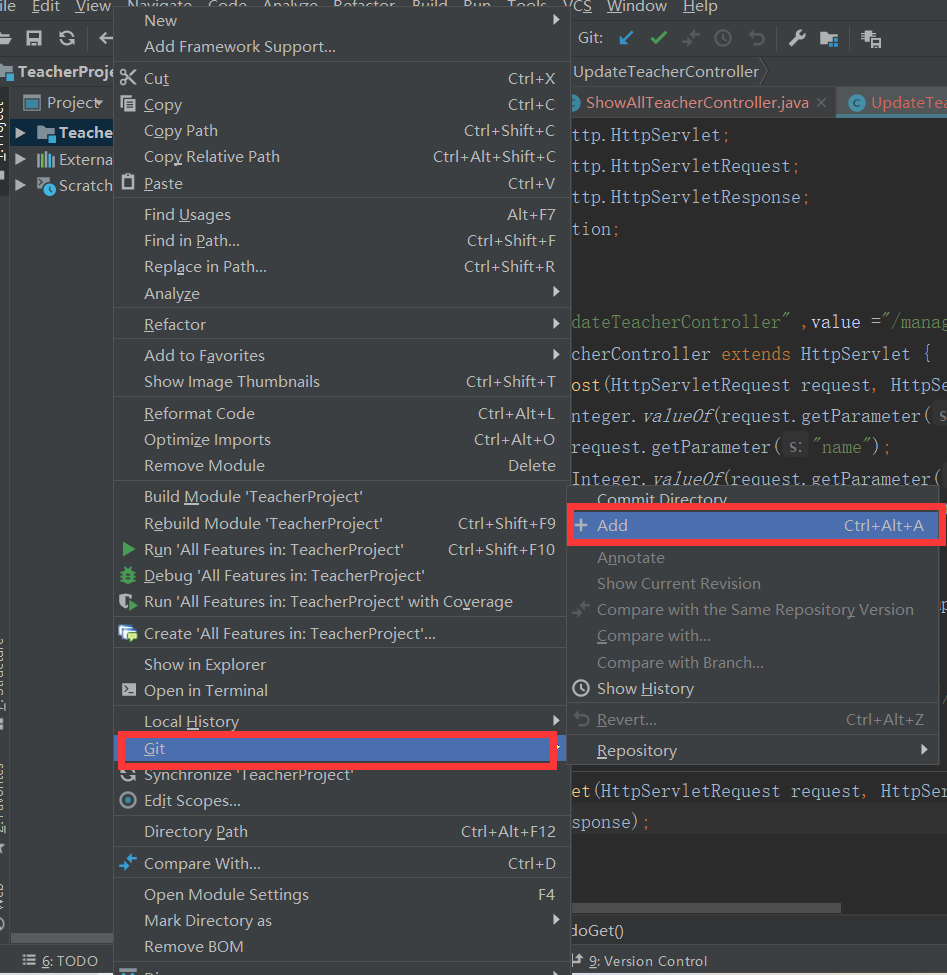Click the Copy icon in context menu
The height and width of the screenshot is (975, 947).
(x=128, y=104)
